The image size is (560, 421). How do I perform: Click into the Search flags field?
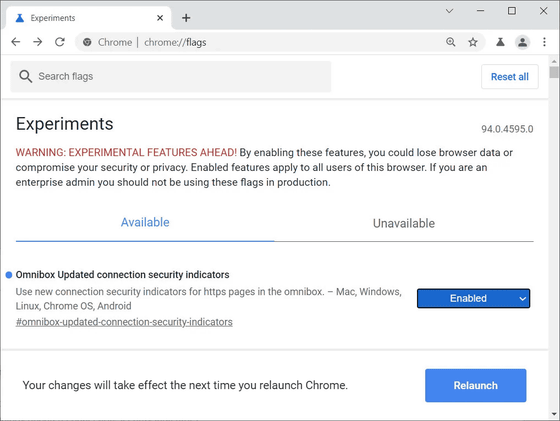coord(171,76)
